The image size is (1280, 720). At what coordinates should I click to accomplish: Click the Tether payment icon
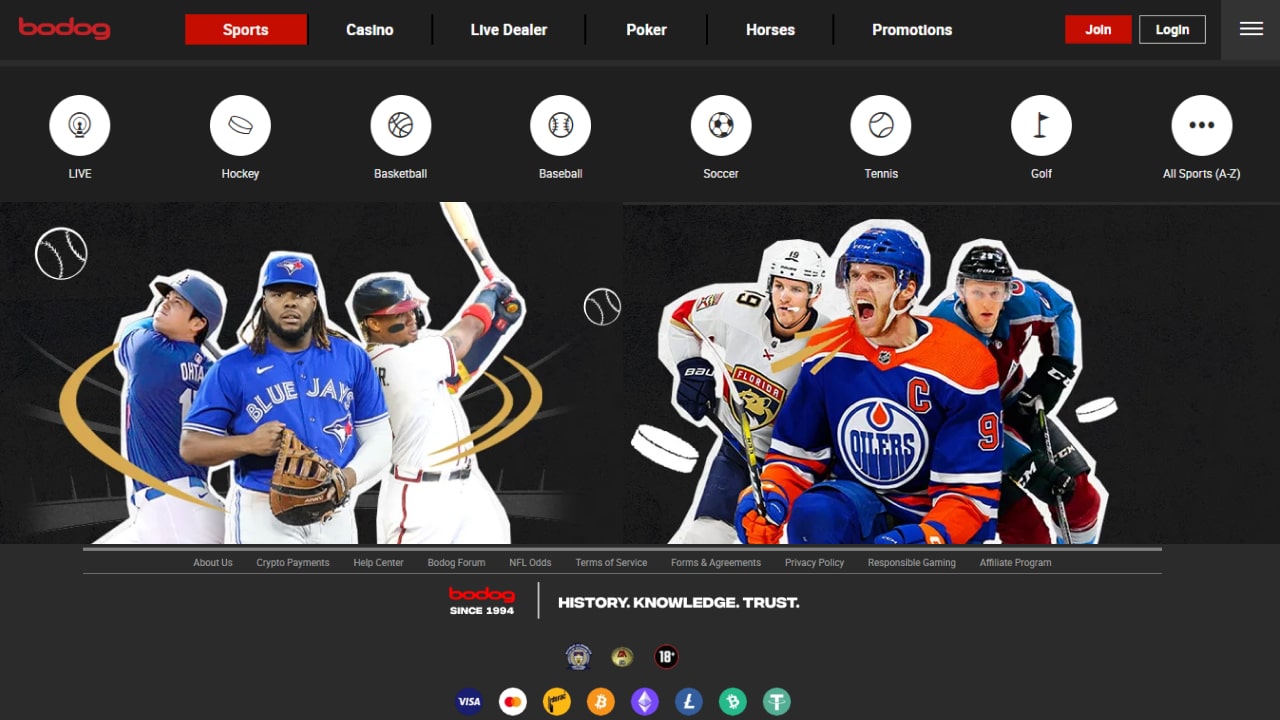(777, 702)
